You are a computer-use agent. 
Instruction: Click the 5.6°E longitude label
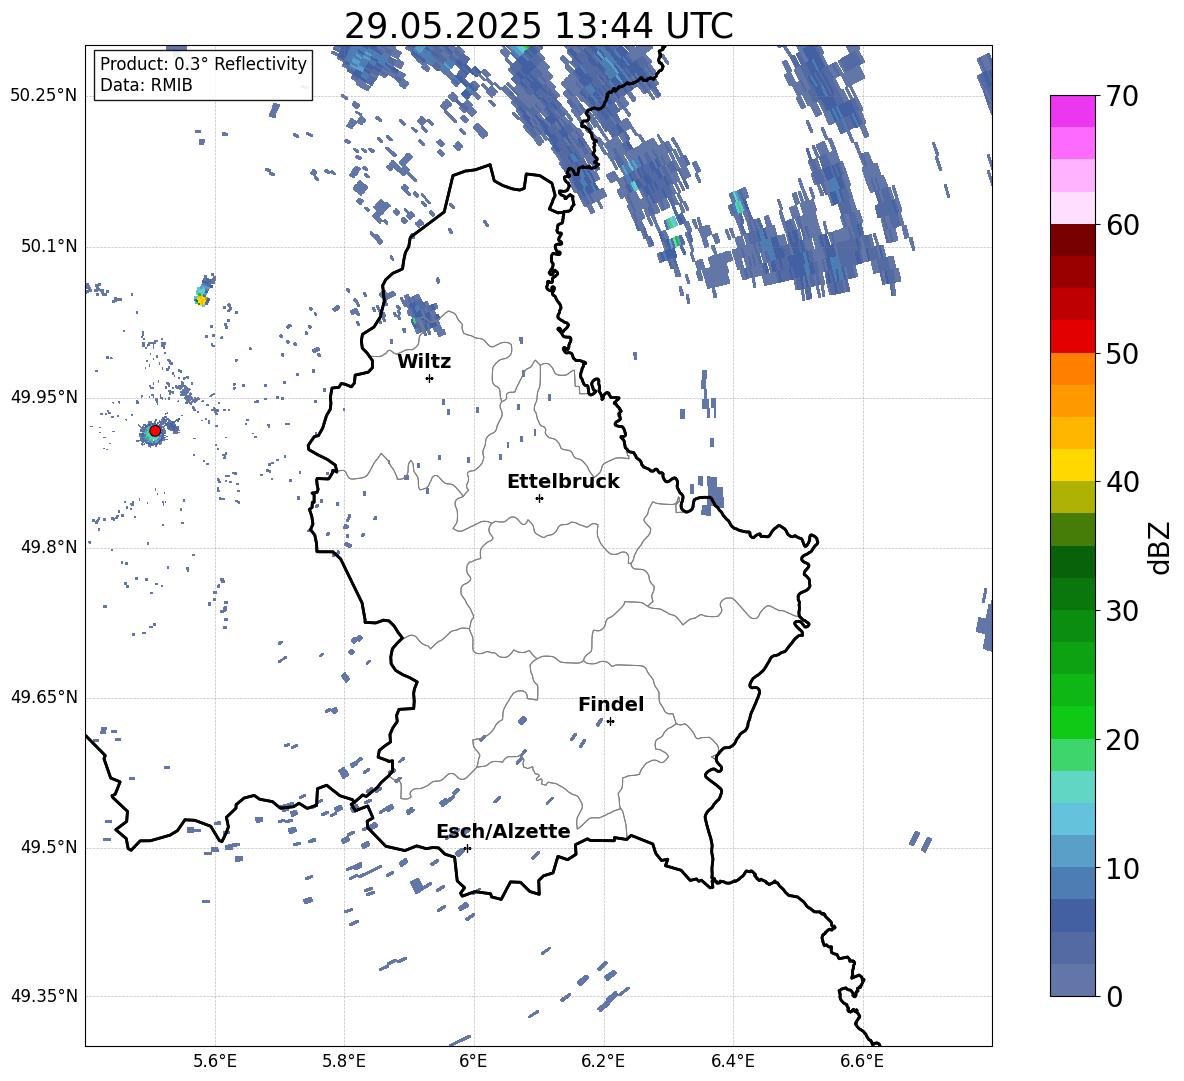pyautogui.click(x=215, y=1062)
